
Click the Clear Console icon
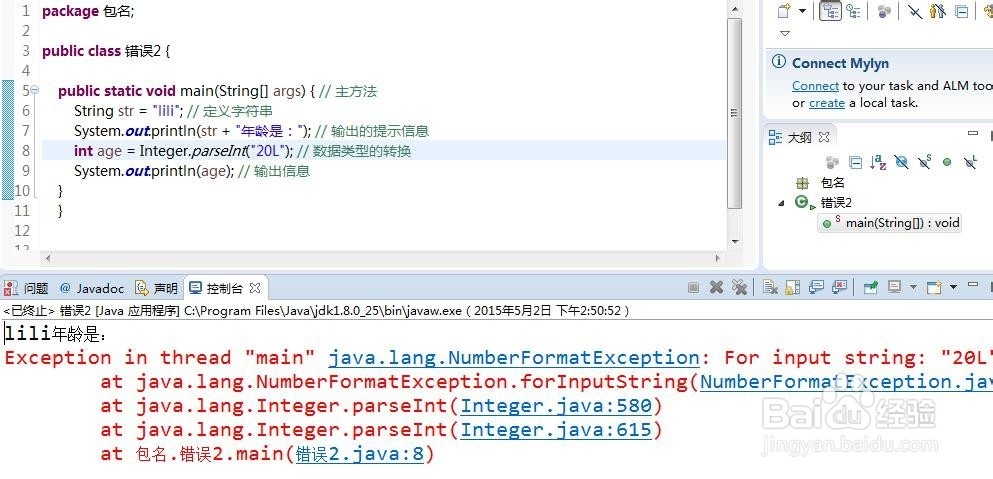770,288
